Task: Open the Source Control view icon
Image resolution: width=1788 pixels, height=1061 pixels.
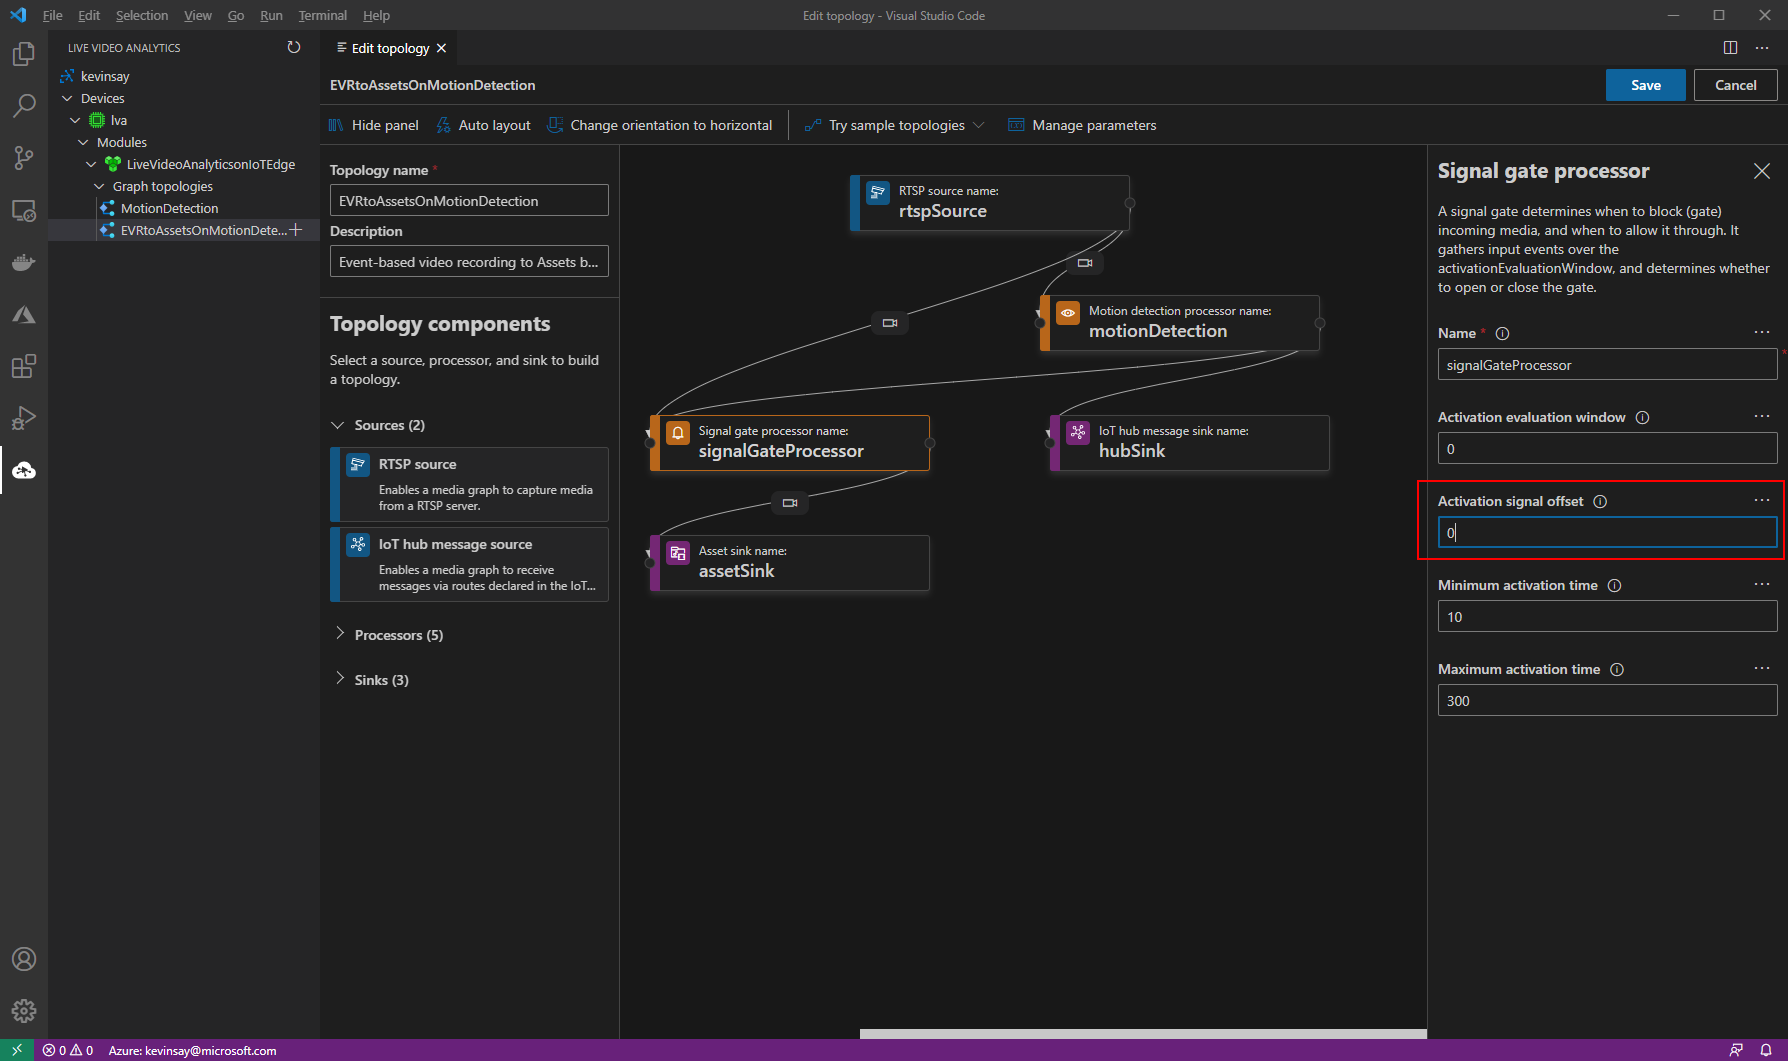Action: 24,158
